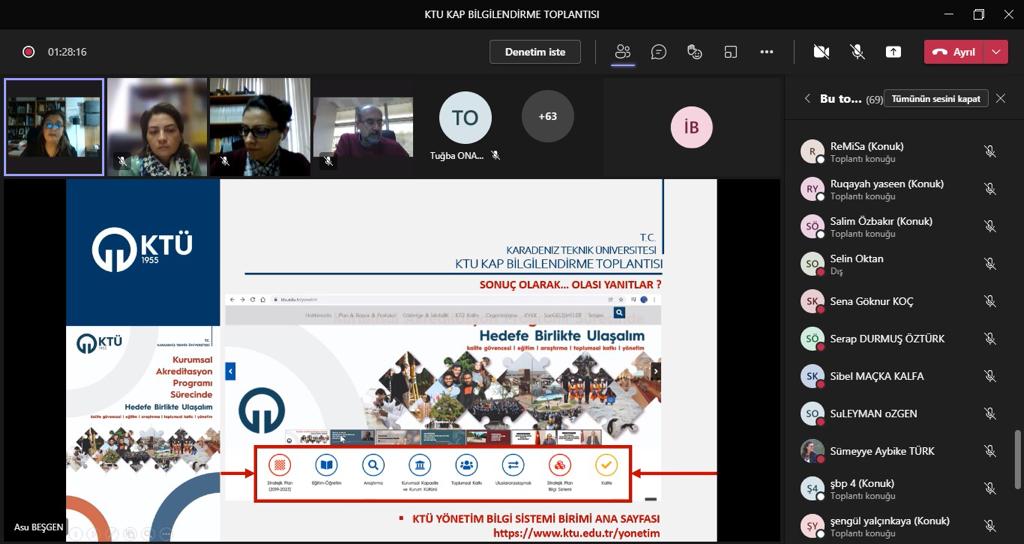
Task: Click Stratejik Plan icon in shared slide
Action: point(280,465)
